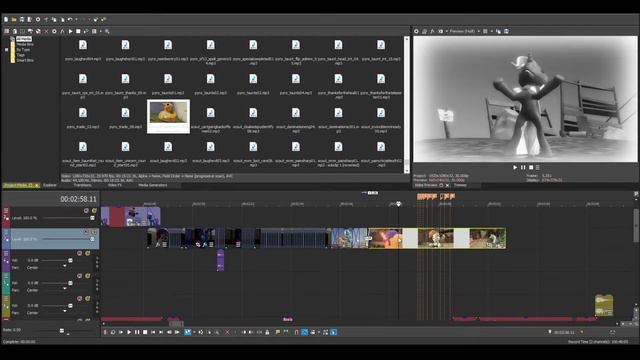The width and height of the screenshot is (640, 360).
Task: Open Pan dropdown on purple audio track
Action: [64, 266]
